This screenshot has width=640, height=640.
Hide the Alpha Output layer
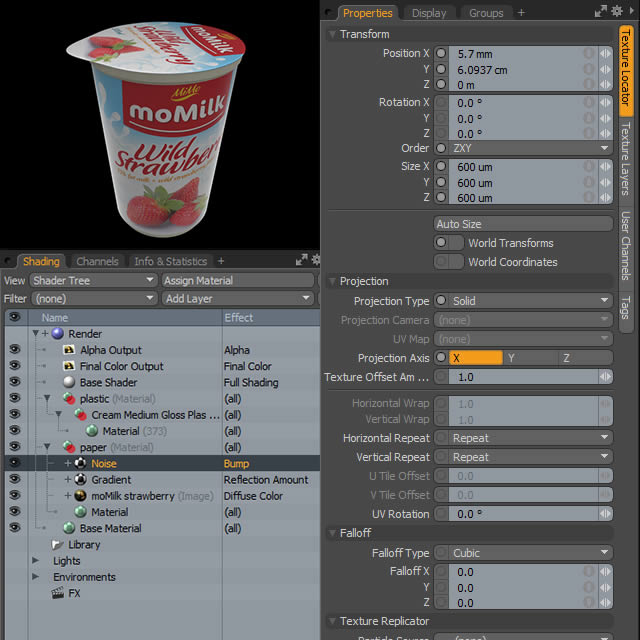(15, 349)
